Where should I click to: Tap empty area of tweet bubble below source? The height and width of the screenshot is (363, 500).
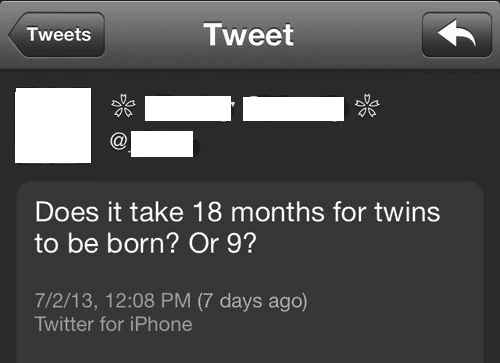tap(250, 348)
